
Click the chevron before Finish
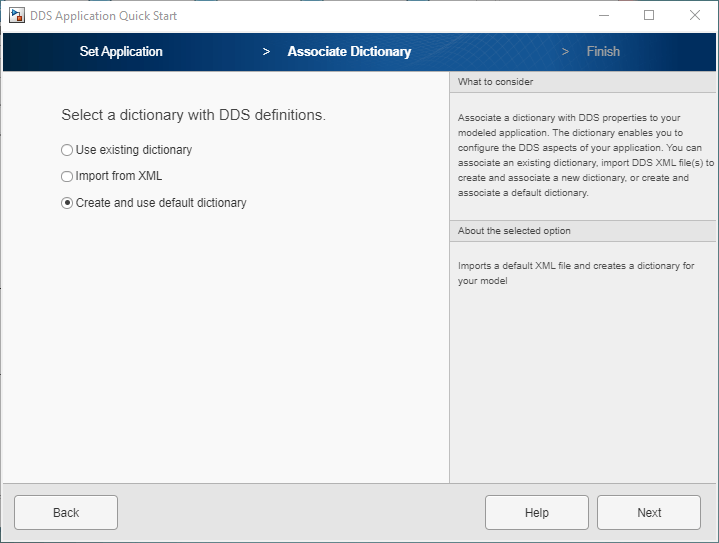pos(565,52)
